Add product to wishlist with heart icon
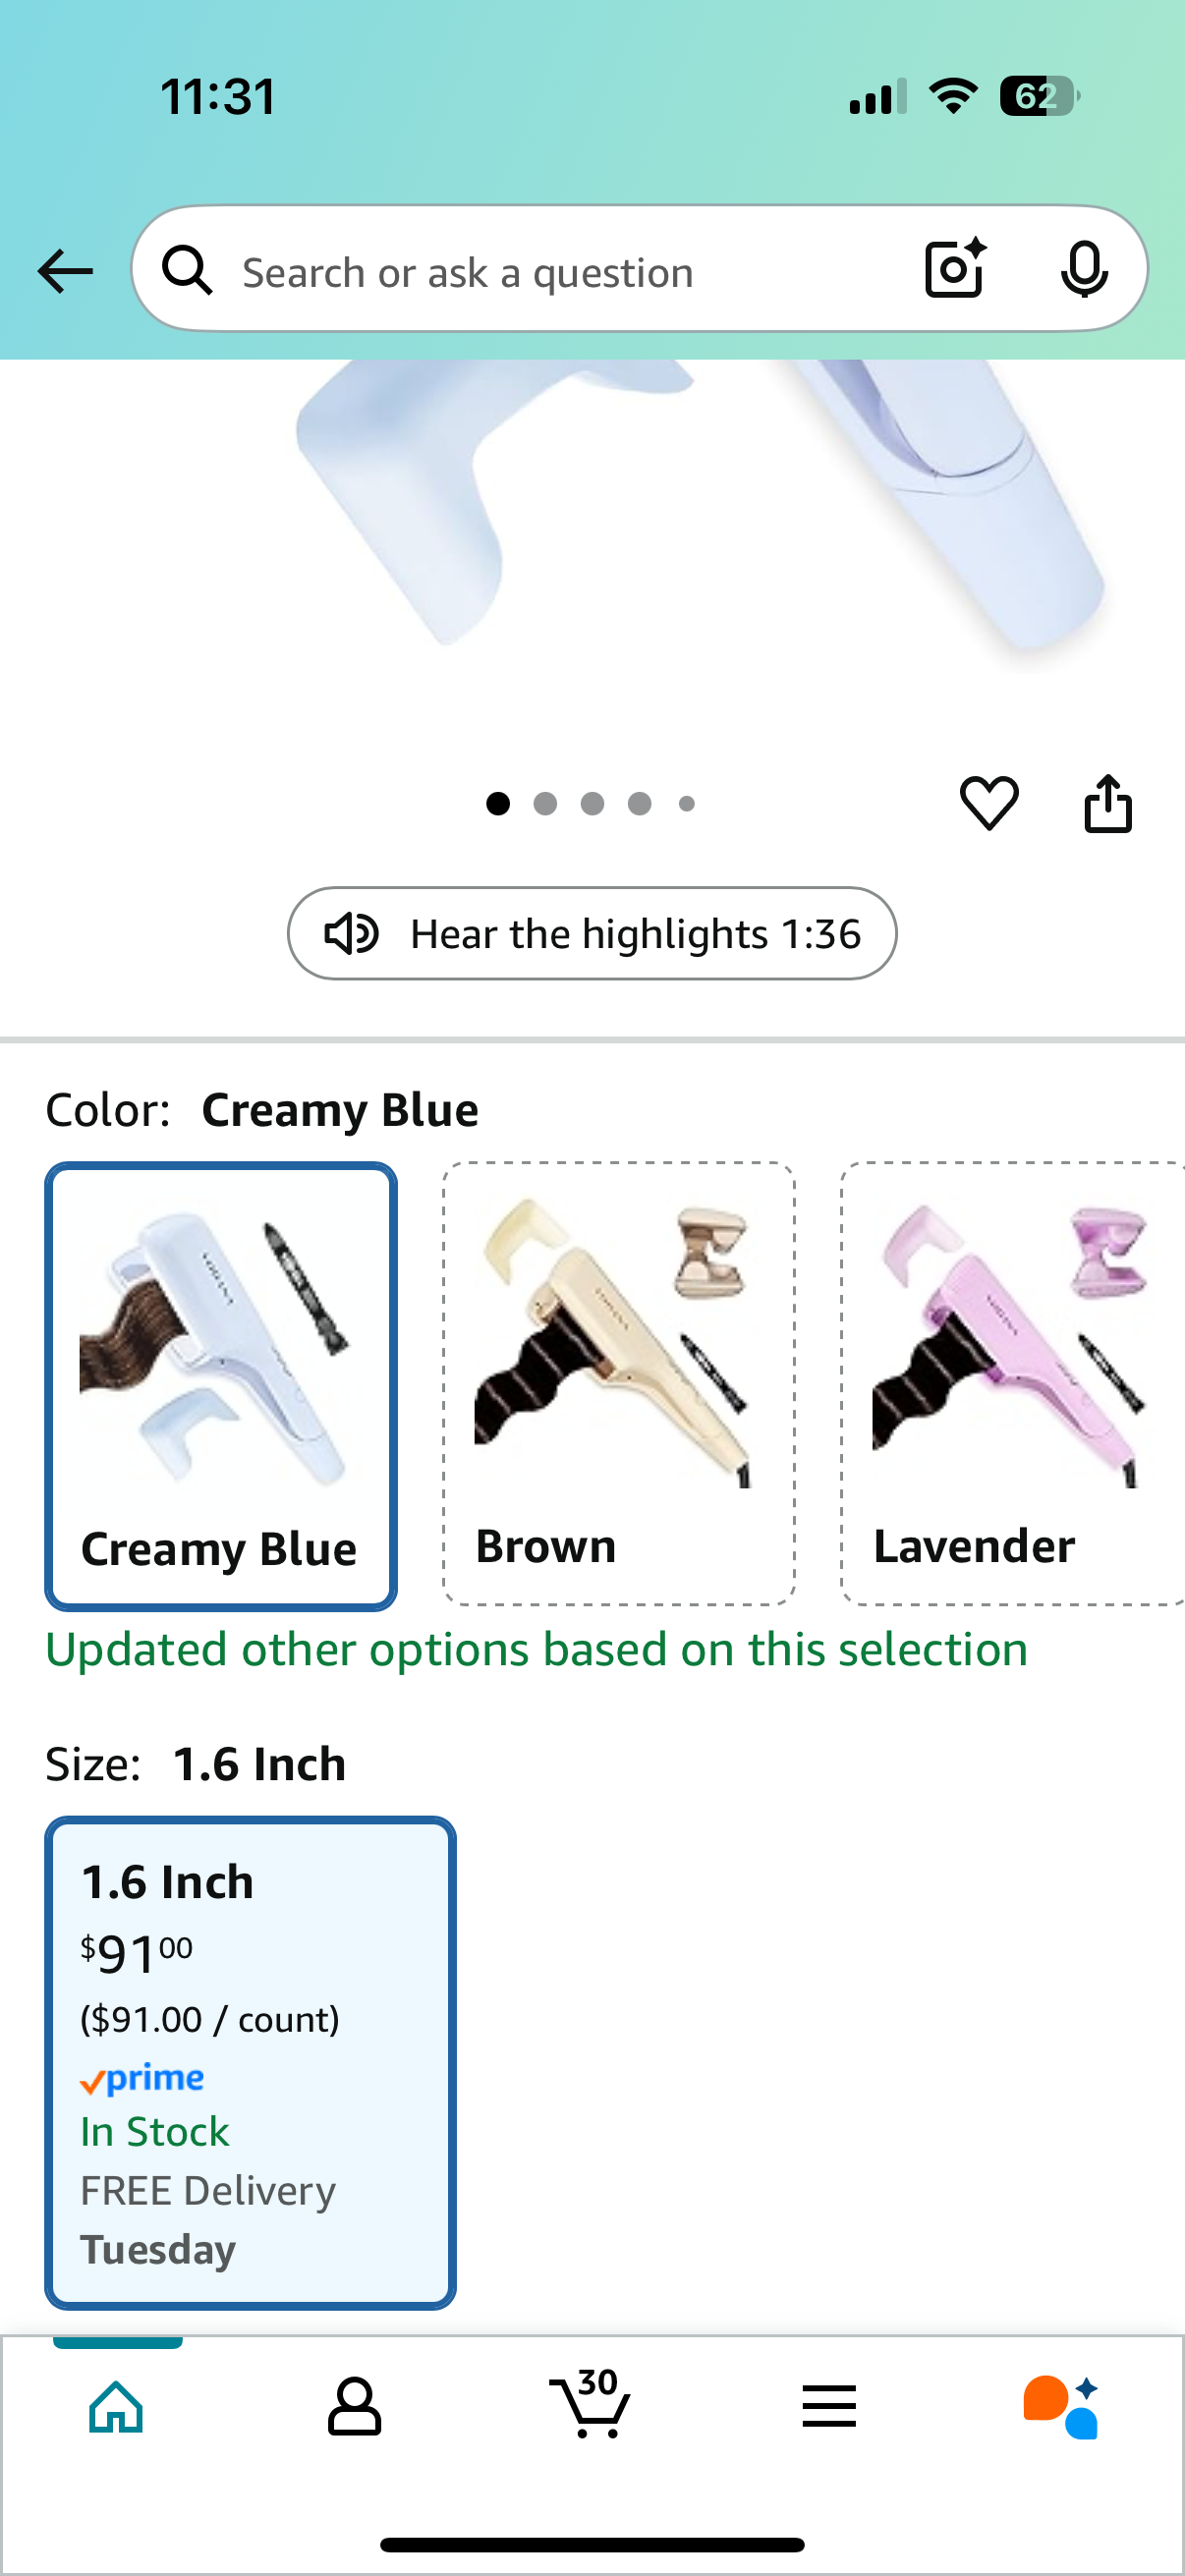 pos(989,803)
